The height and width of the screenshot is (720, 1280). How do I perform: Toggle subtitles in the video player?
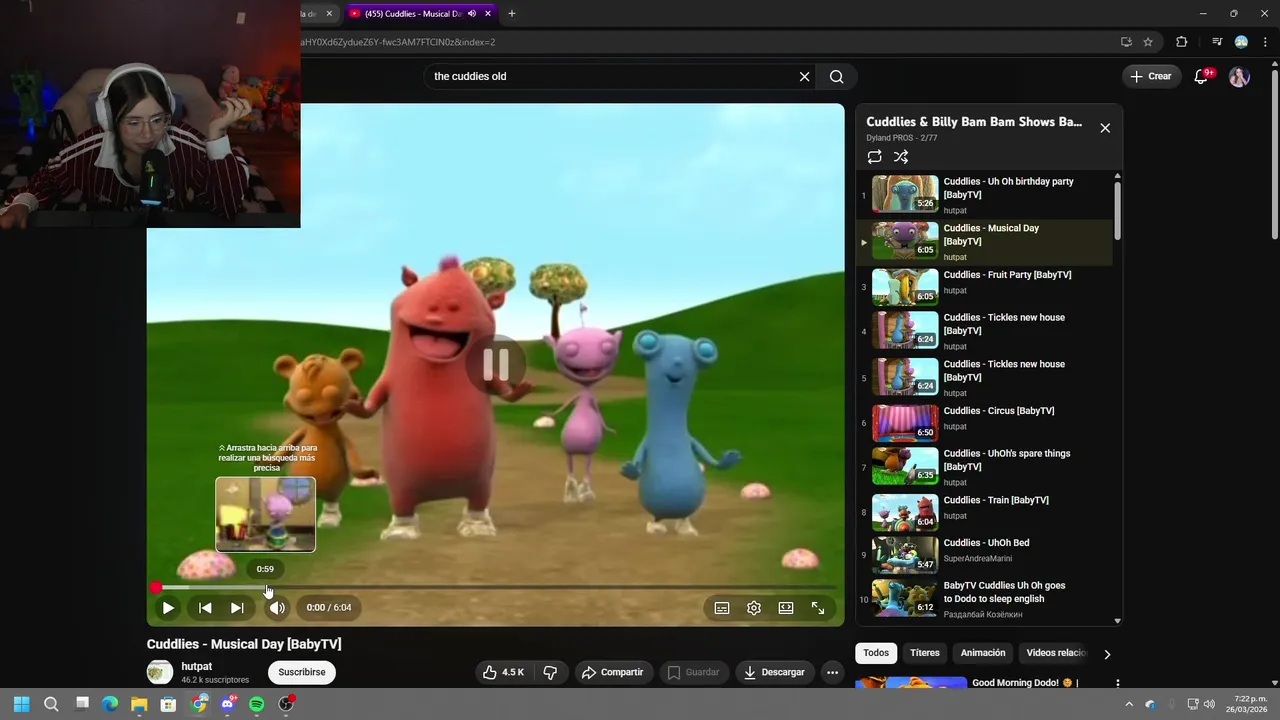tap(722, 608)
